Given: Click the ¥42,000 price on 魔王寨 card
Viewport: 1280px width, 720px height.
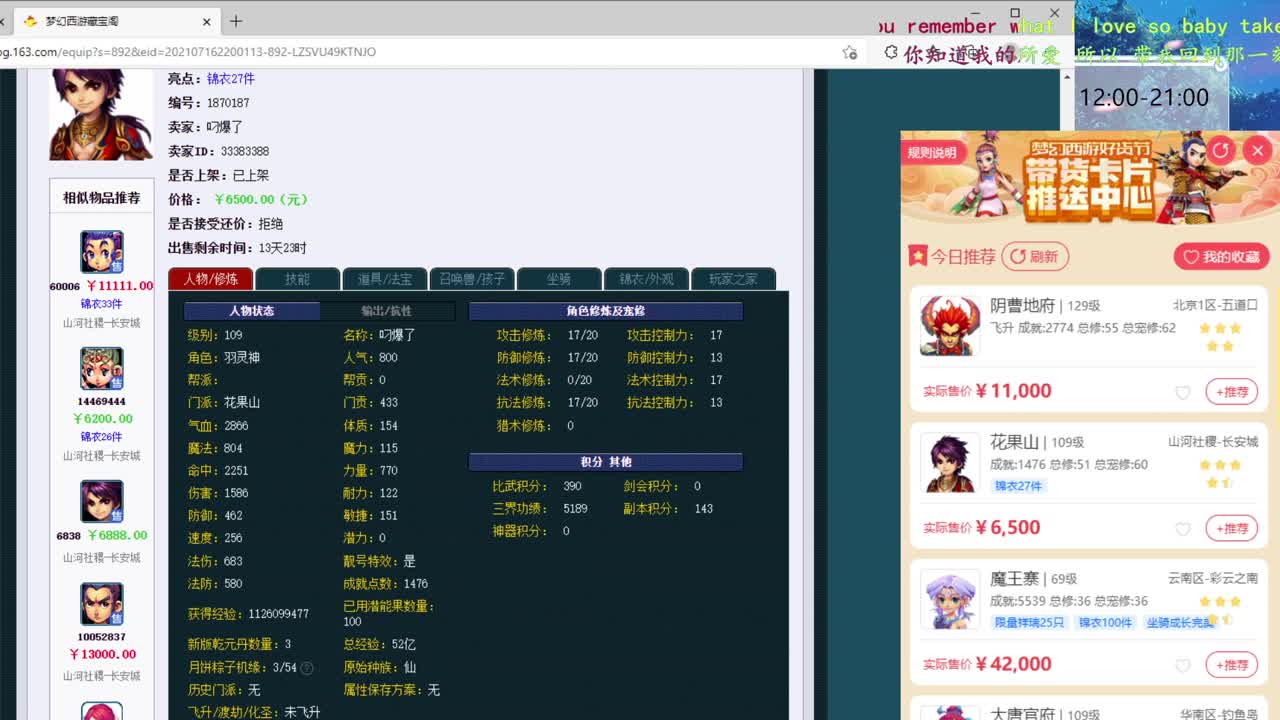Looking at the screenshot, I should point(1013,664).
